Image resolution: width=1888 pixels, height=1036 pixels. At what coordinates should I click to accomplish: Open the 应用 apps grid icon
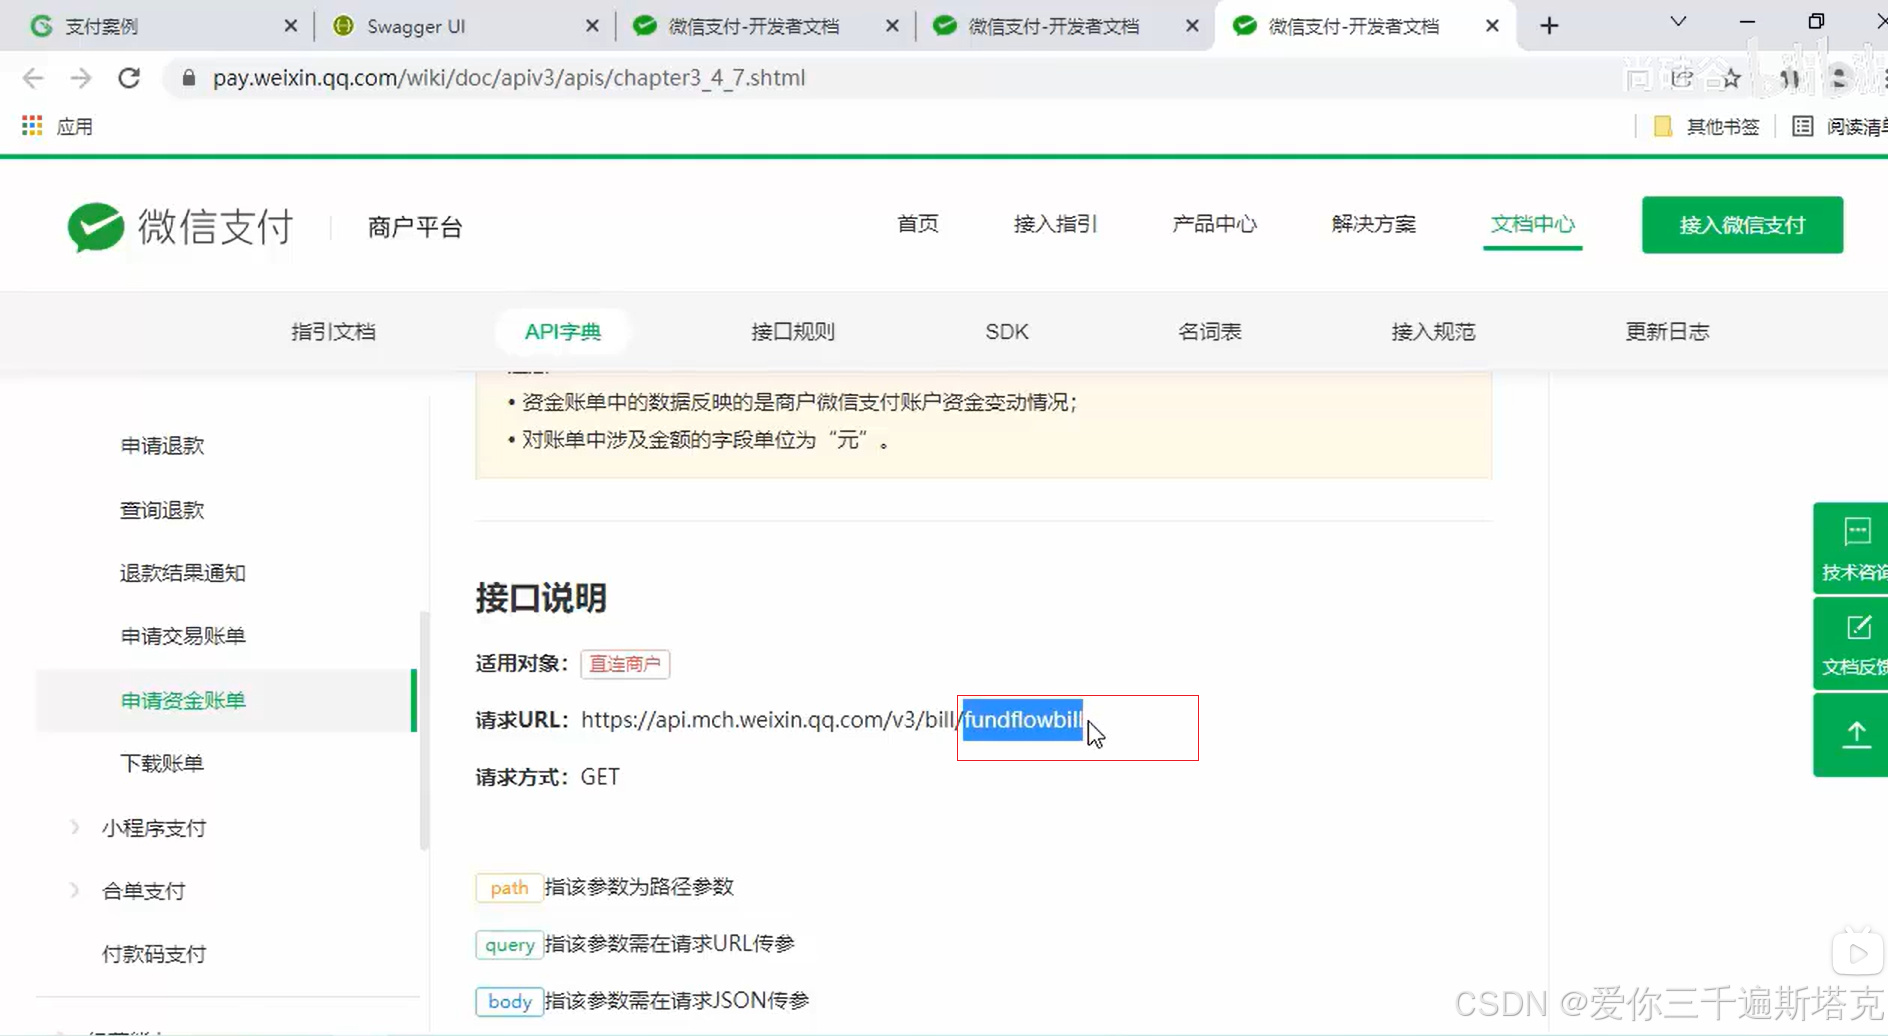pyautogui.click(x=32, y=126)
